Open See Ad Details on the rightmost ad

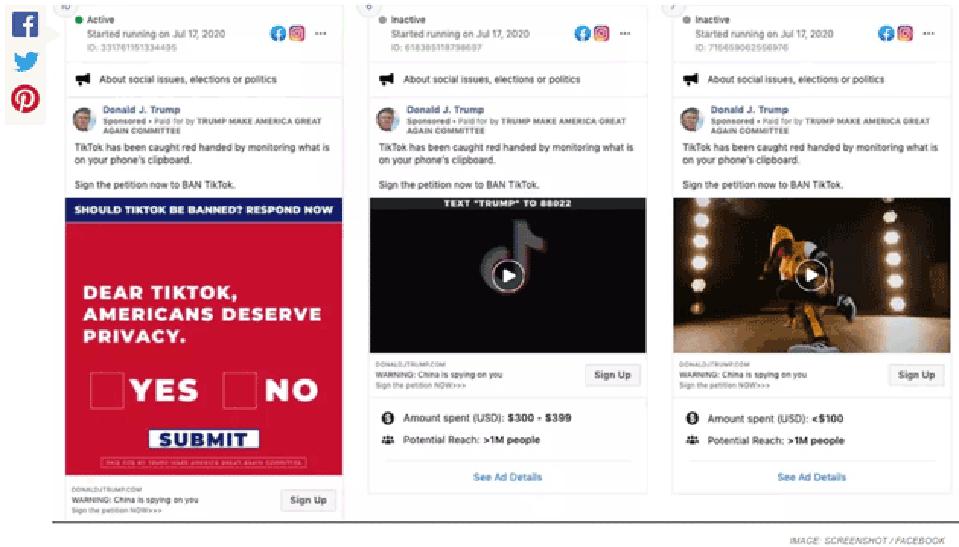point(812,477)
